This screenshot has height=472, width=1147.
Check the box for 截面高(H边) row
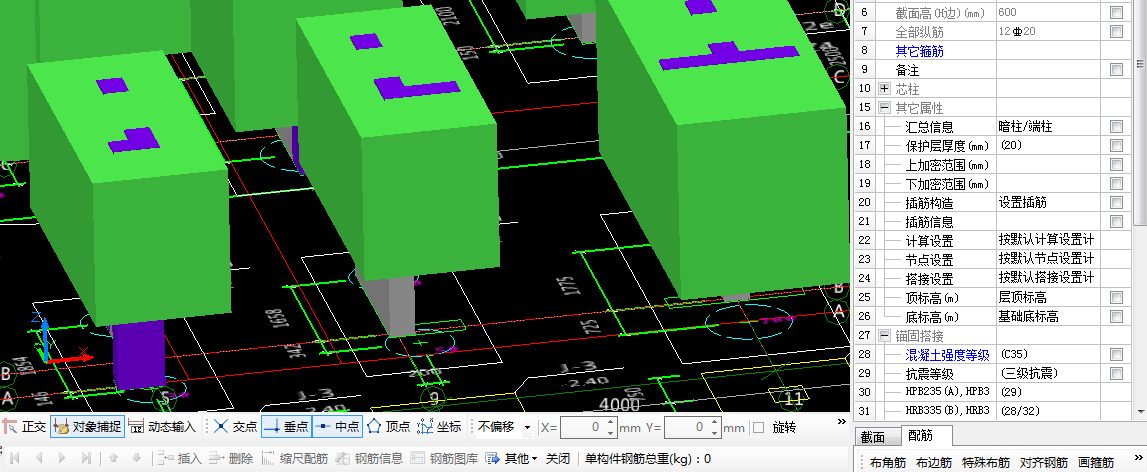(1116, 12)
